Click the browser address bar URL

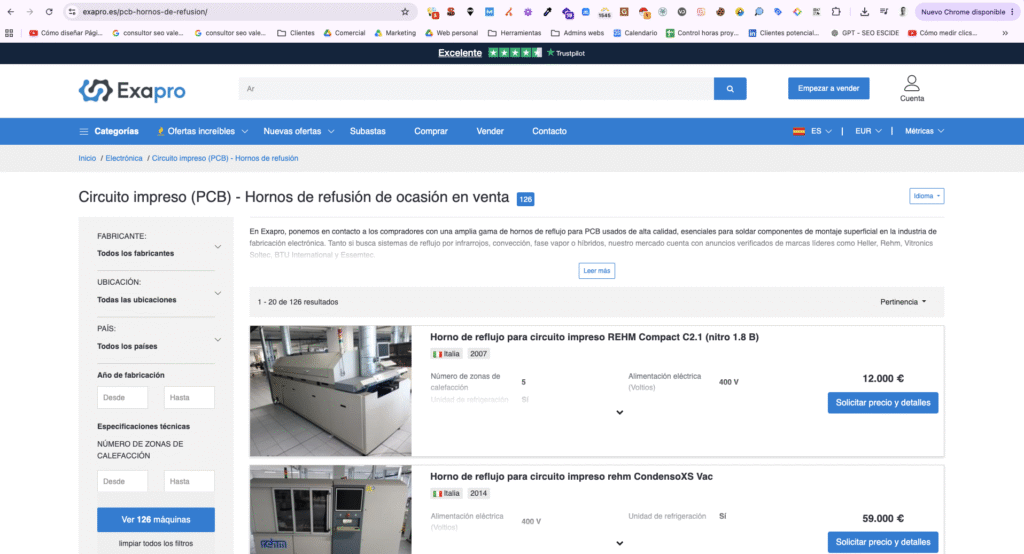pyautogui.click(x=145, y=12)
